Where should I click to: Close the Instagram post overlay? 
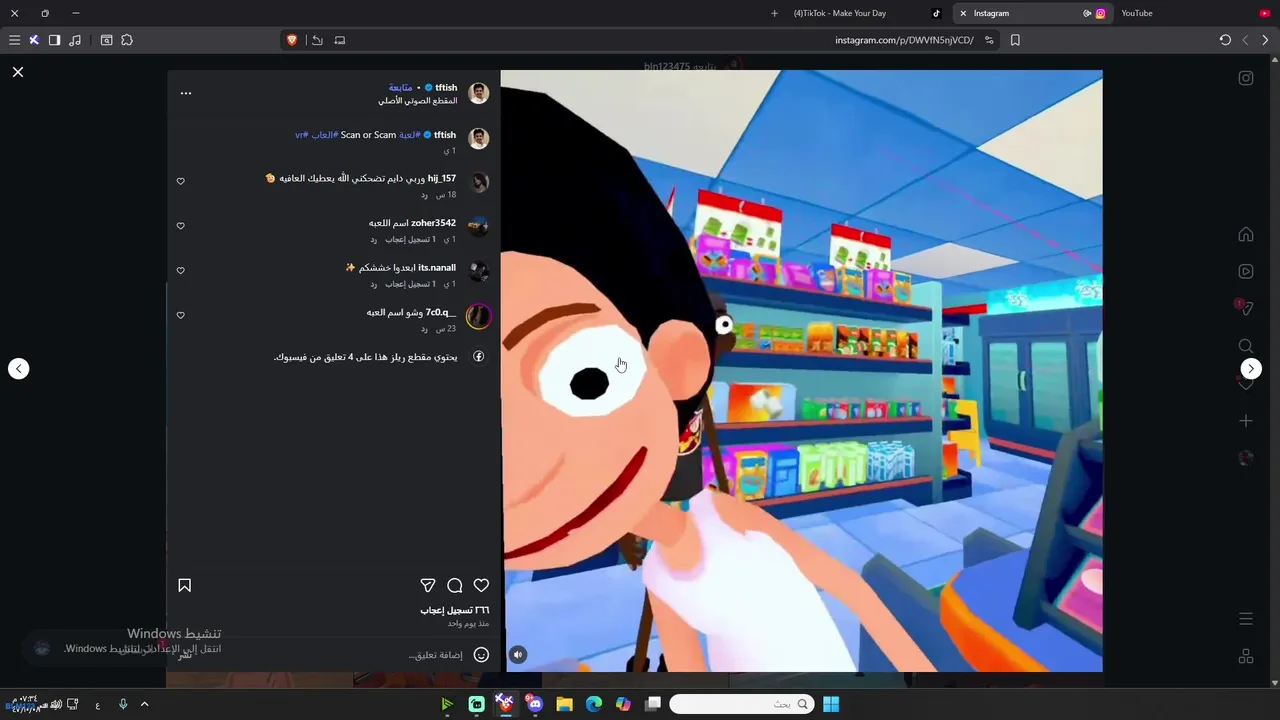click(18, 72)
